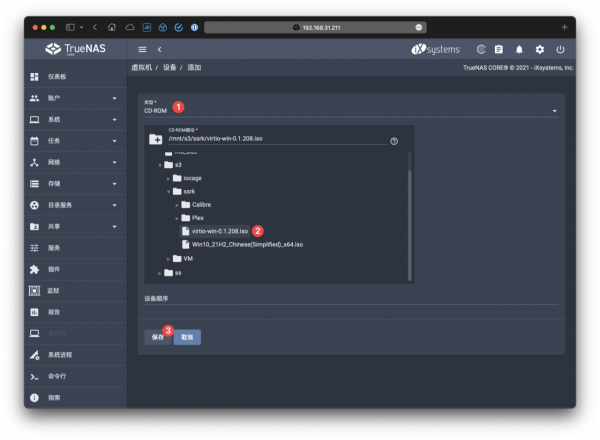Click the power icon
The height and width of the screenshot is (440, 600).
[x=560, y=49]
